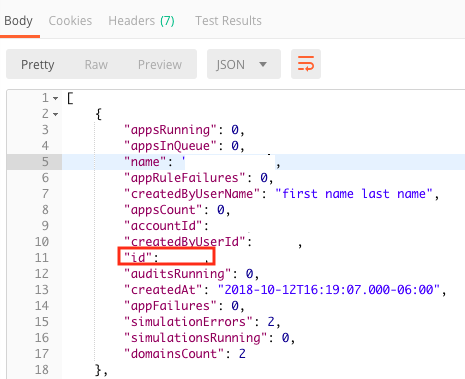Click the closing brace on line 18
Screen dimensions: 465x379
click(98, 370)
